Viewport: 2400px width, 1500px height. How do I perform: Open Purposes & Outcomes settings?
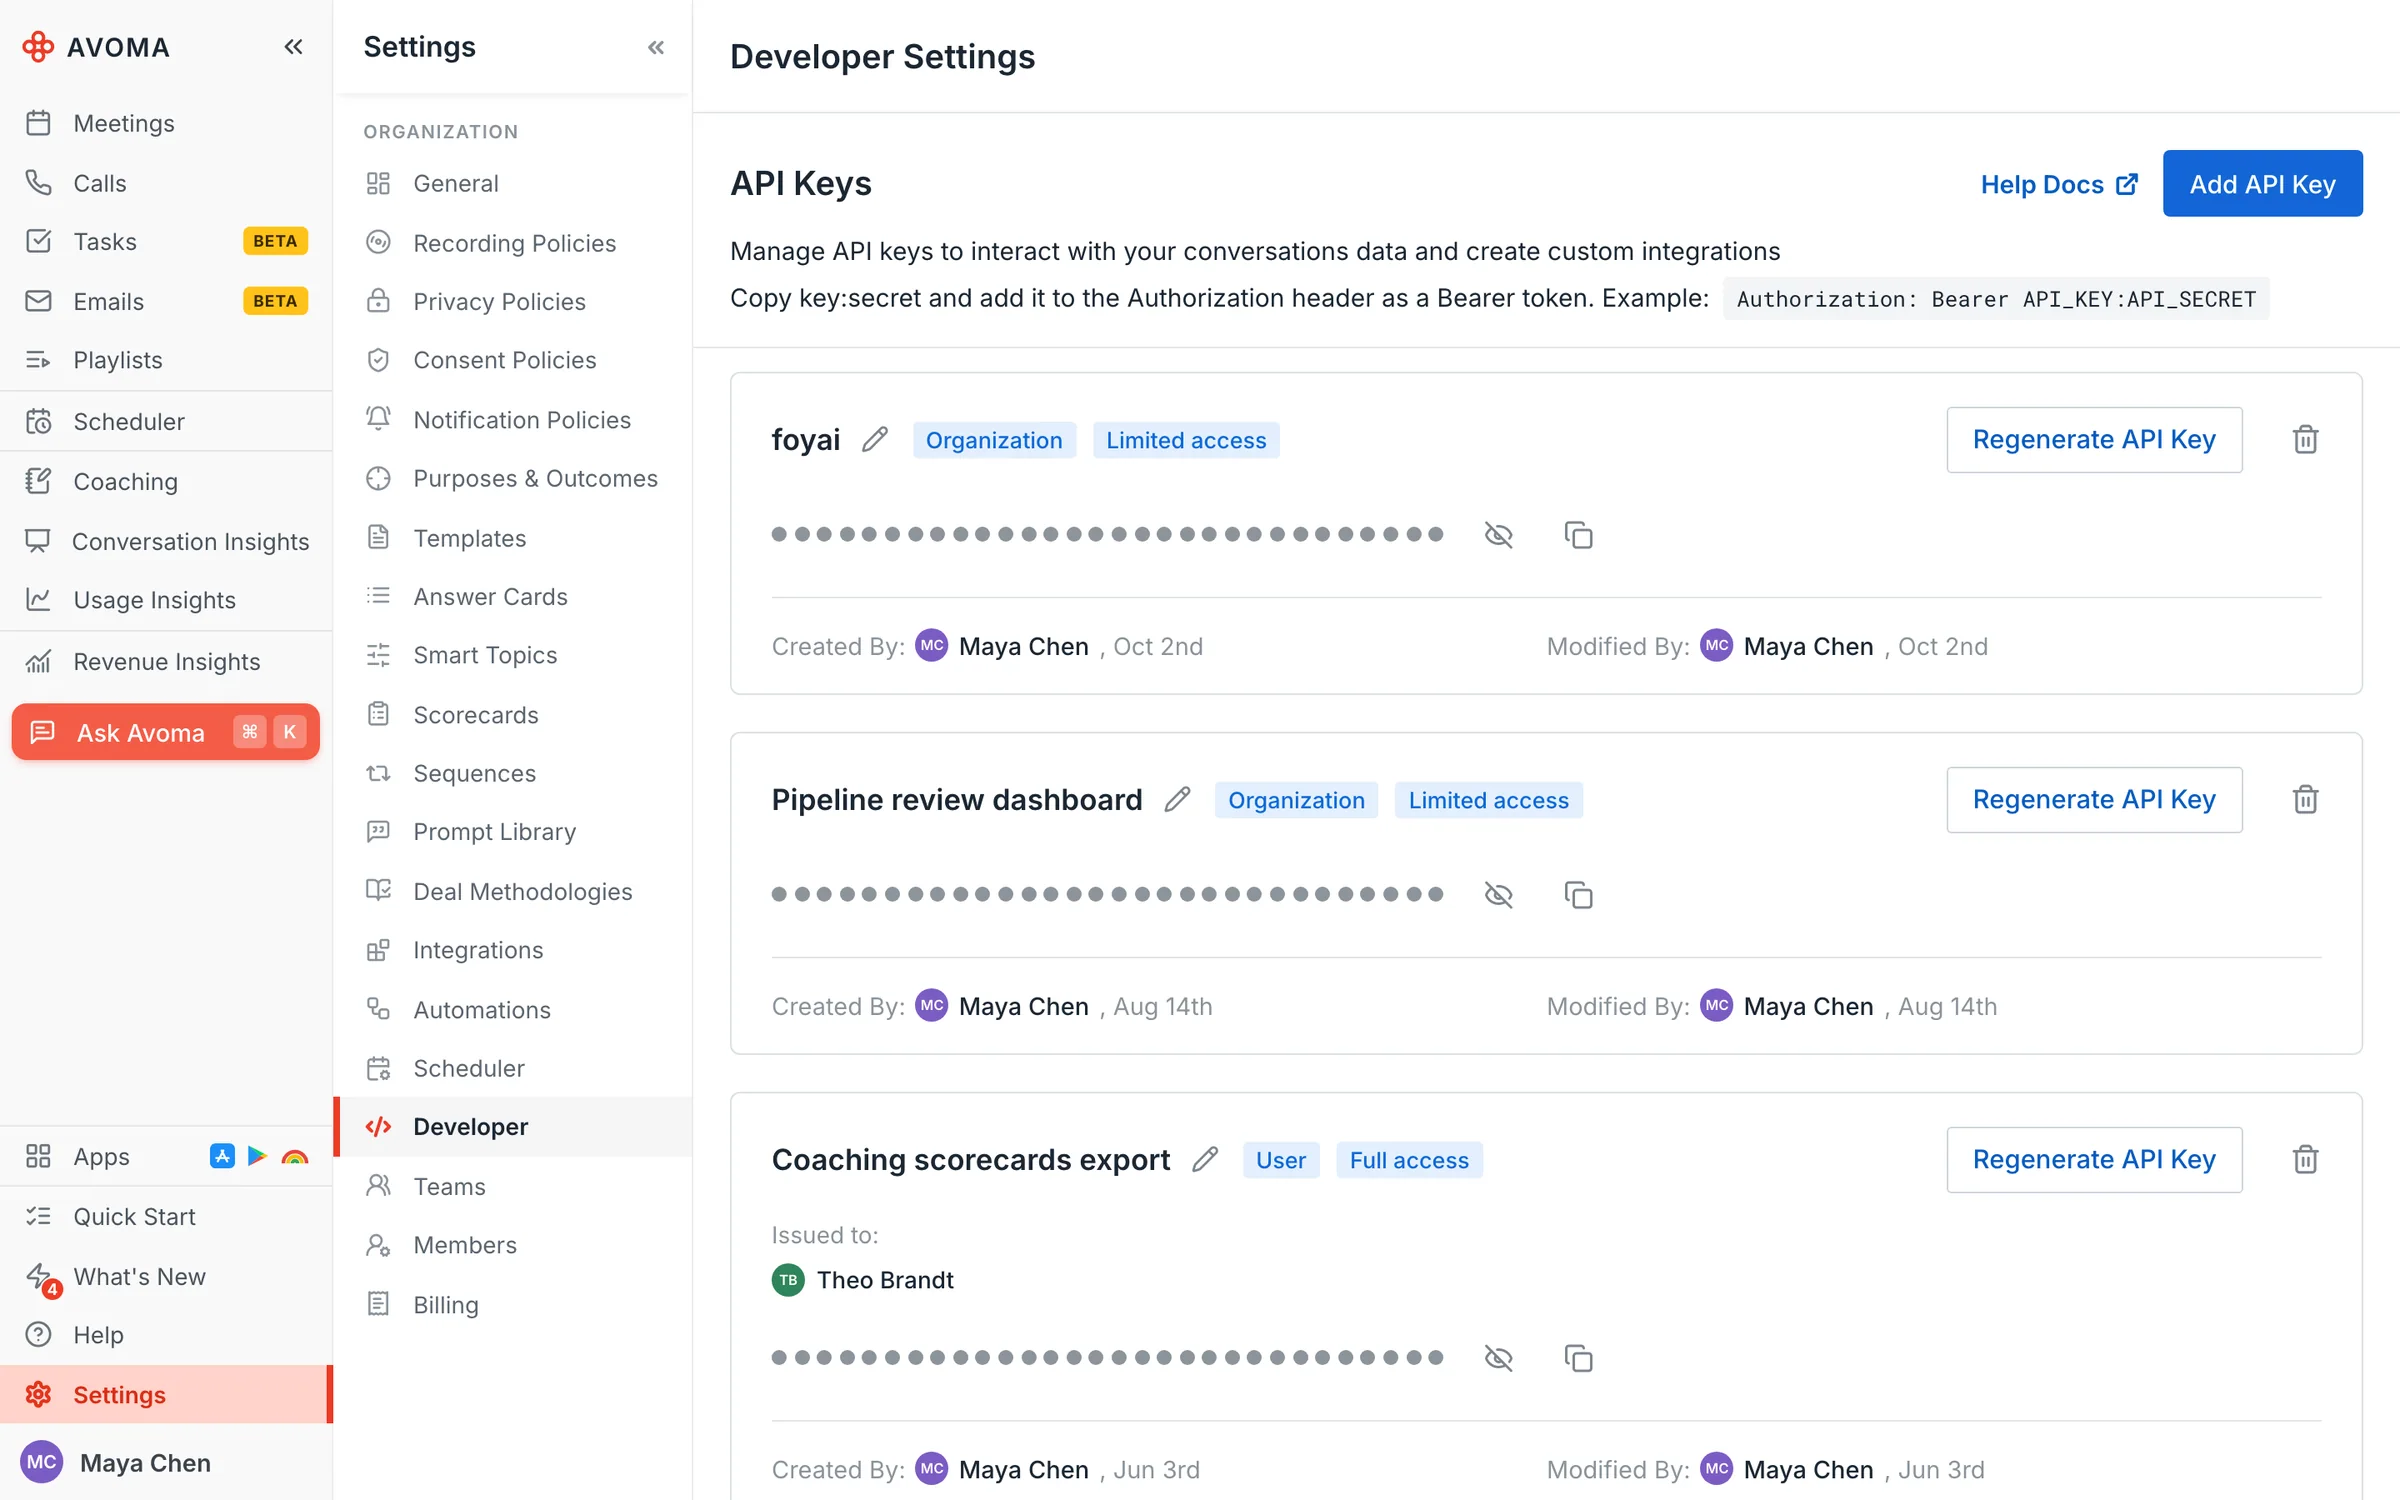(x=512, y=478)
